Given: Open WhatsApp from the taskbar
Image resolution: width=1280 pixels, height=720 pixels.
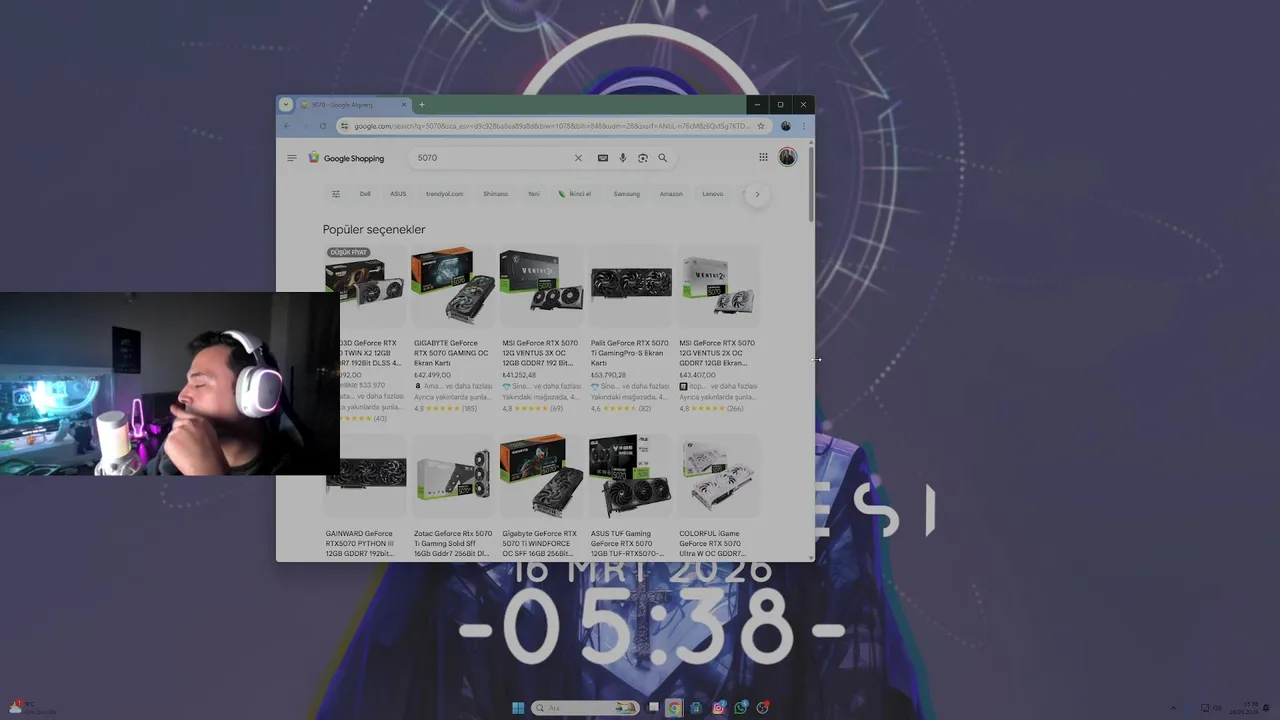Looking at the screenshot, I should click(x=740, y=708).
